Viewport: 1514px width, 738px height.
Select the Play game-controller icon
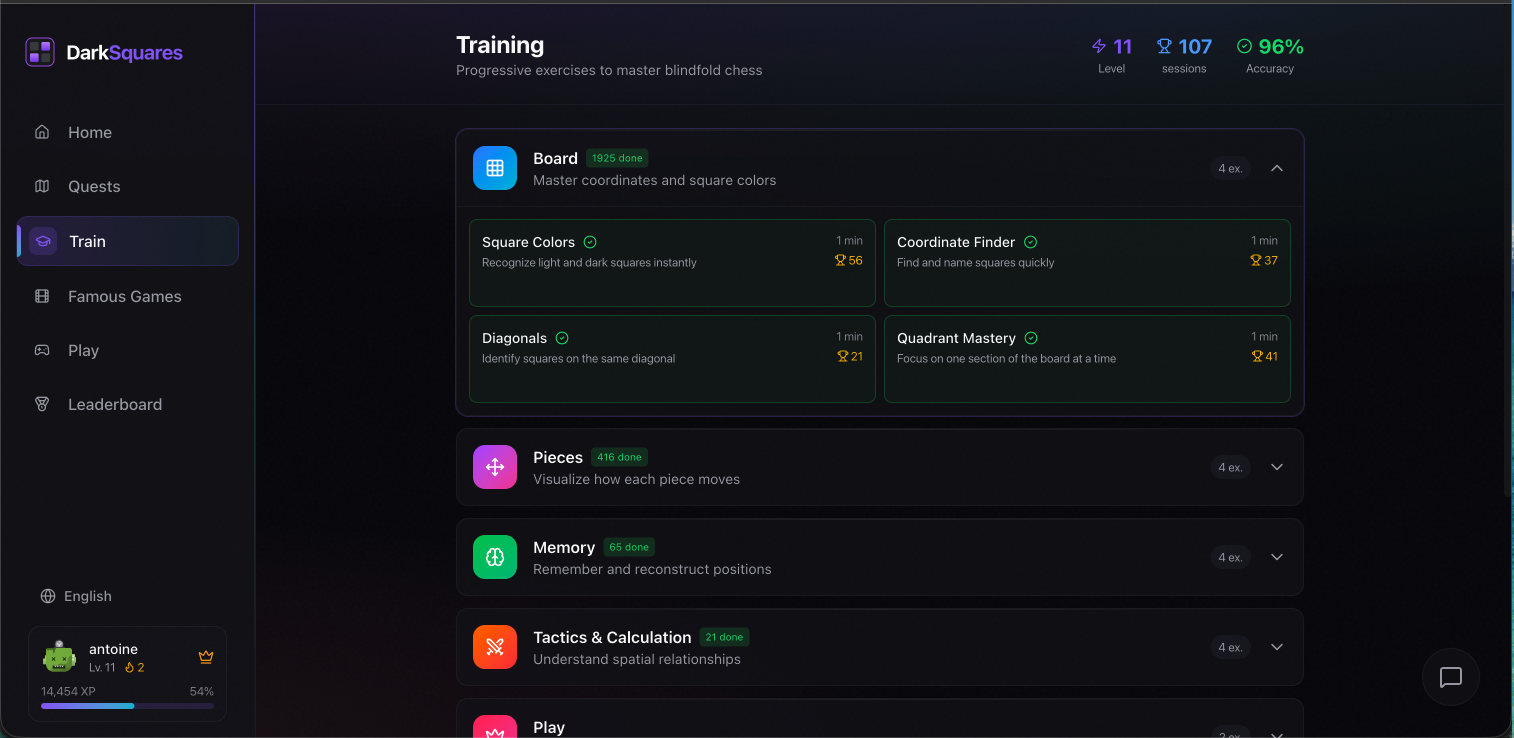tap(42, 350)
